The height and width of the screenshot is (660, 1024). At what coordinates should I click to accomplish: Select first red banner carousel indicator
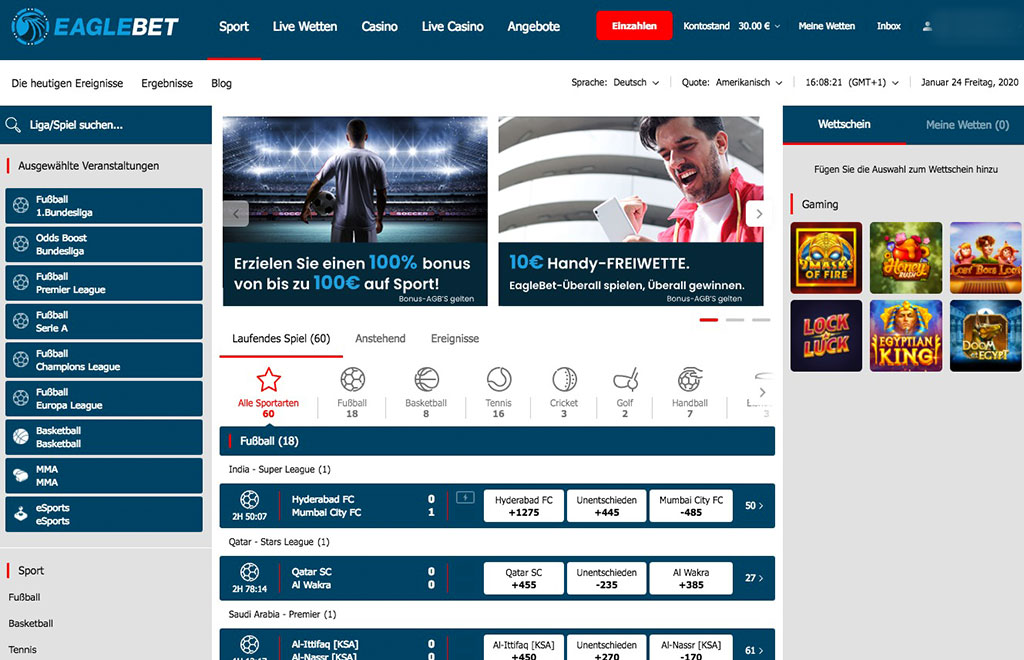click(x=709, y=320)
